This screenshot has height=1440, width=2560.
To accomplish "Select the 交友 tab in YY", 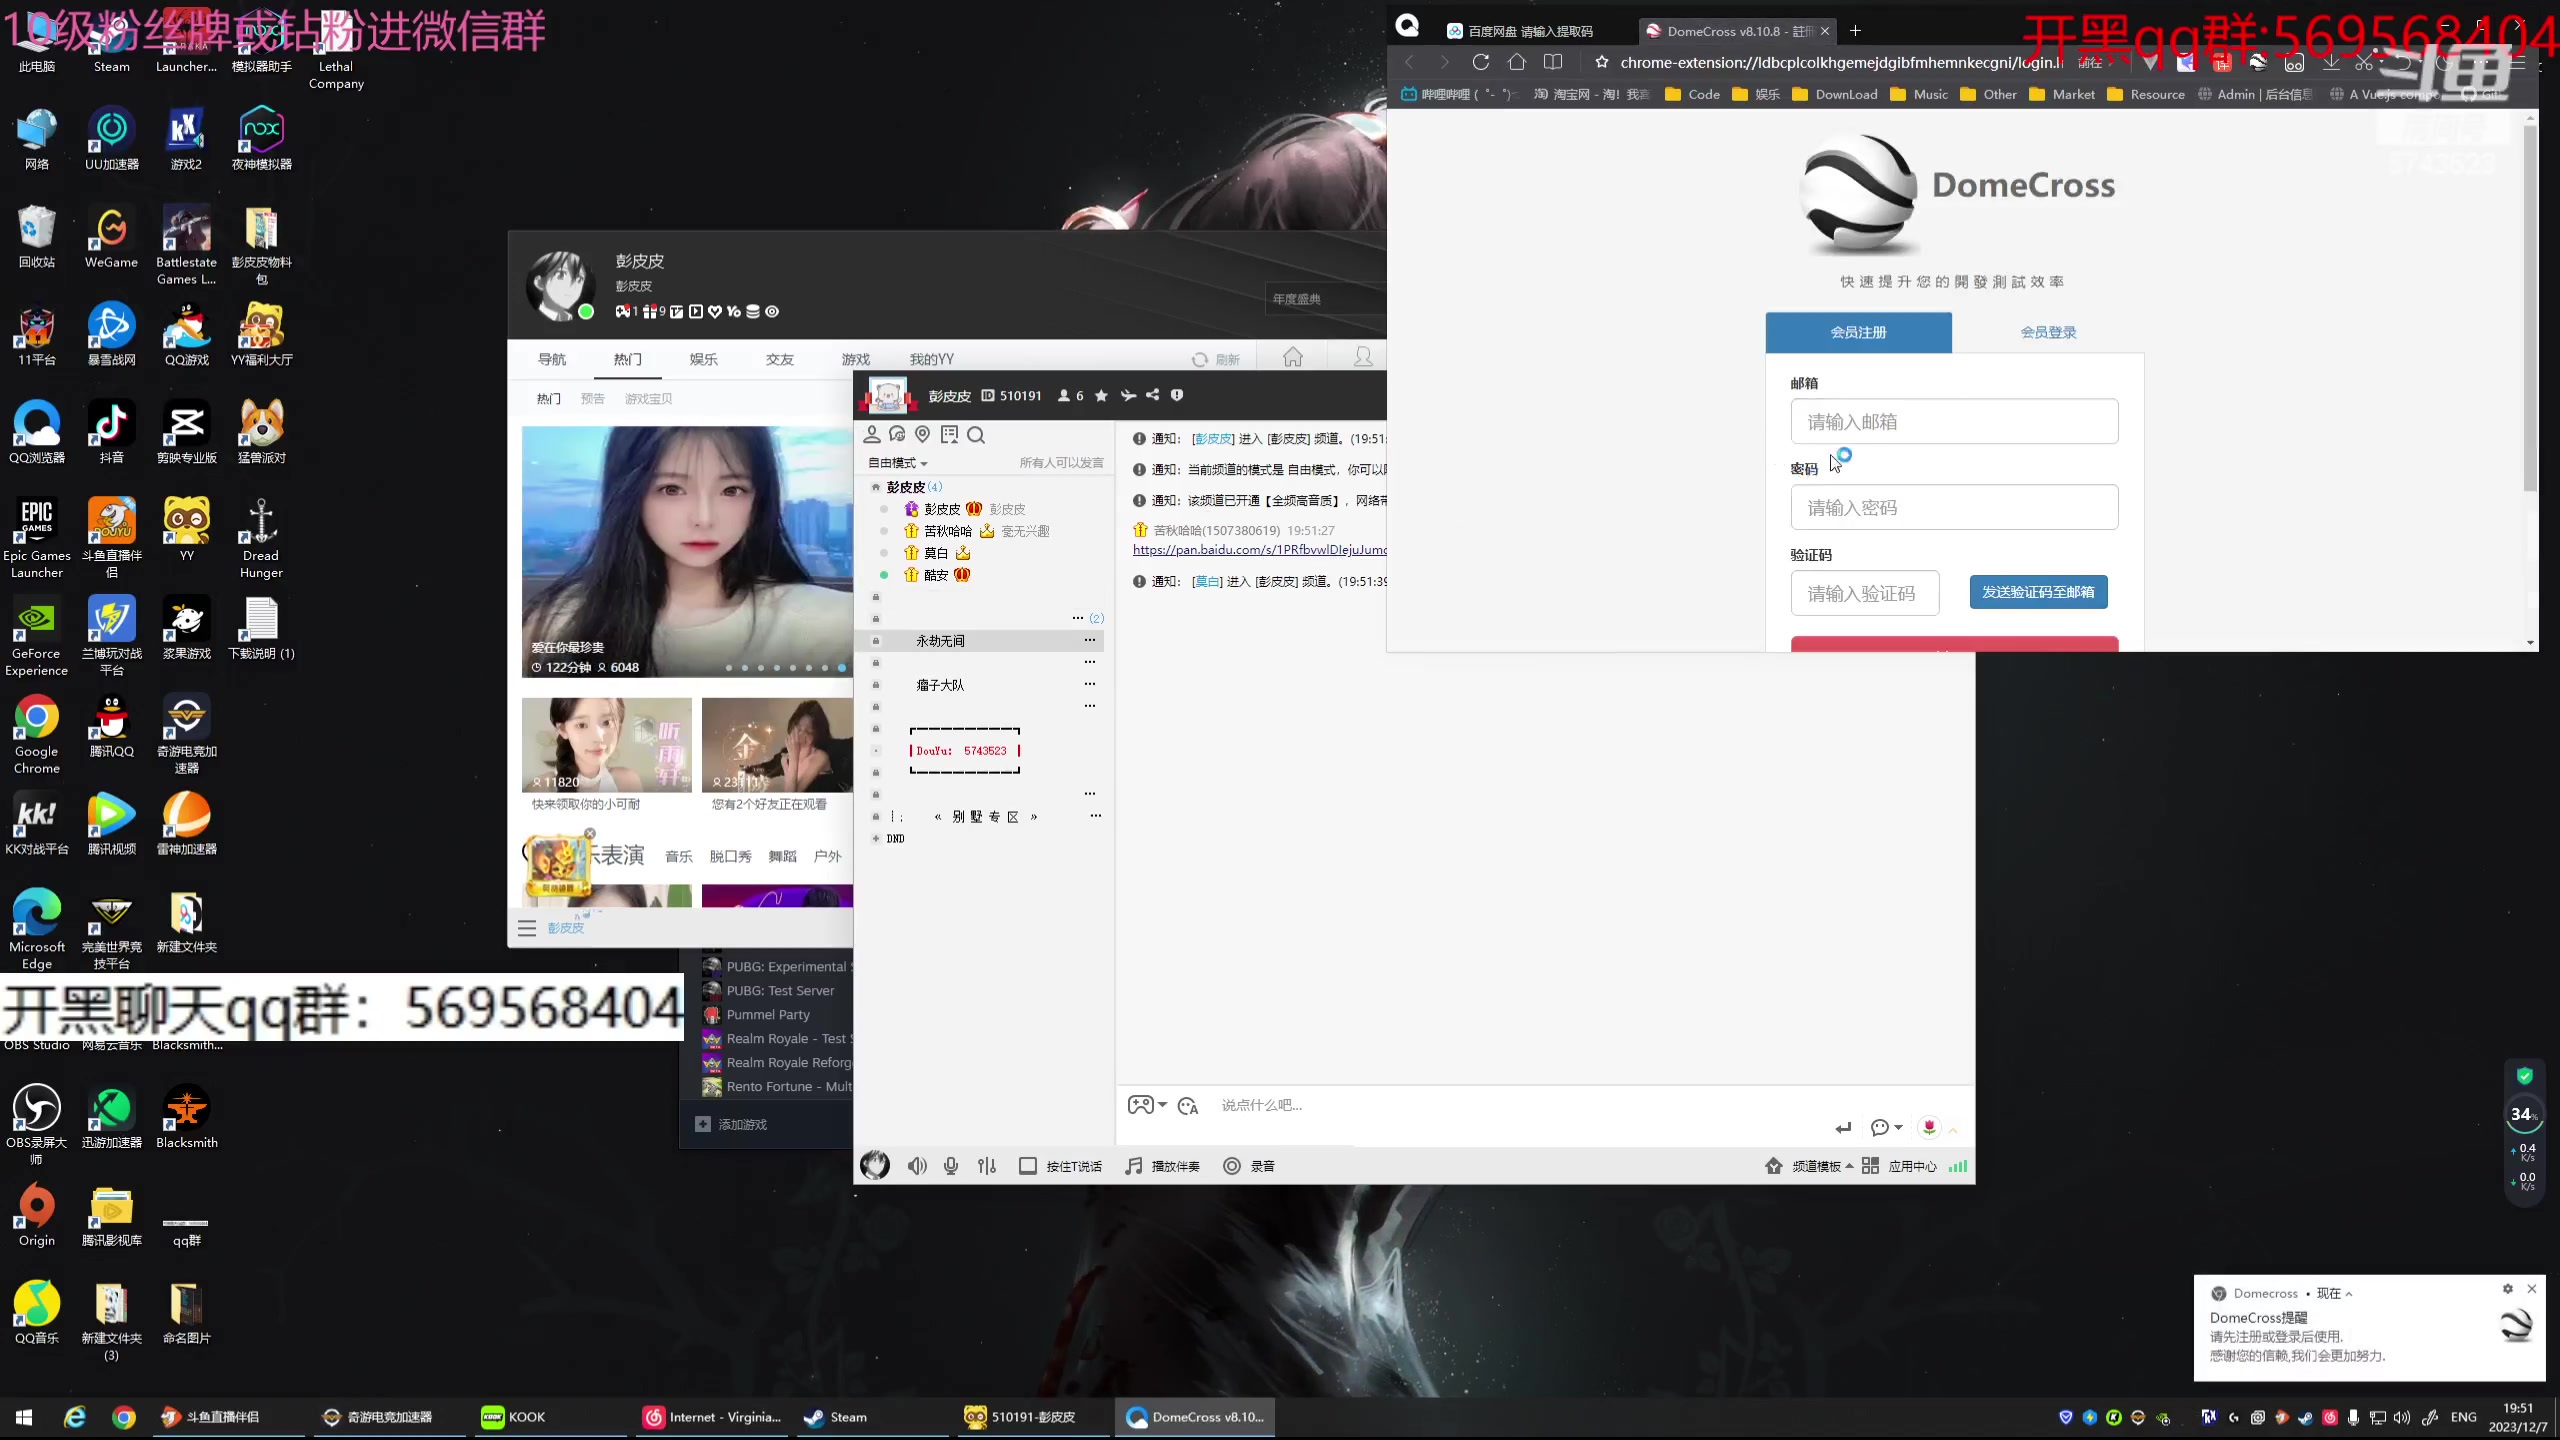I will click(x=780, y=359).
